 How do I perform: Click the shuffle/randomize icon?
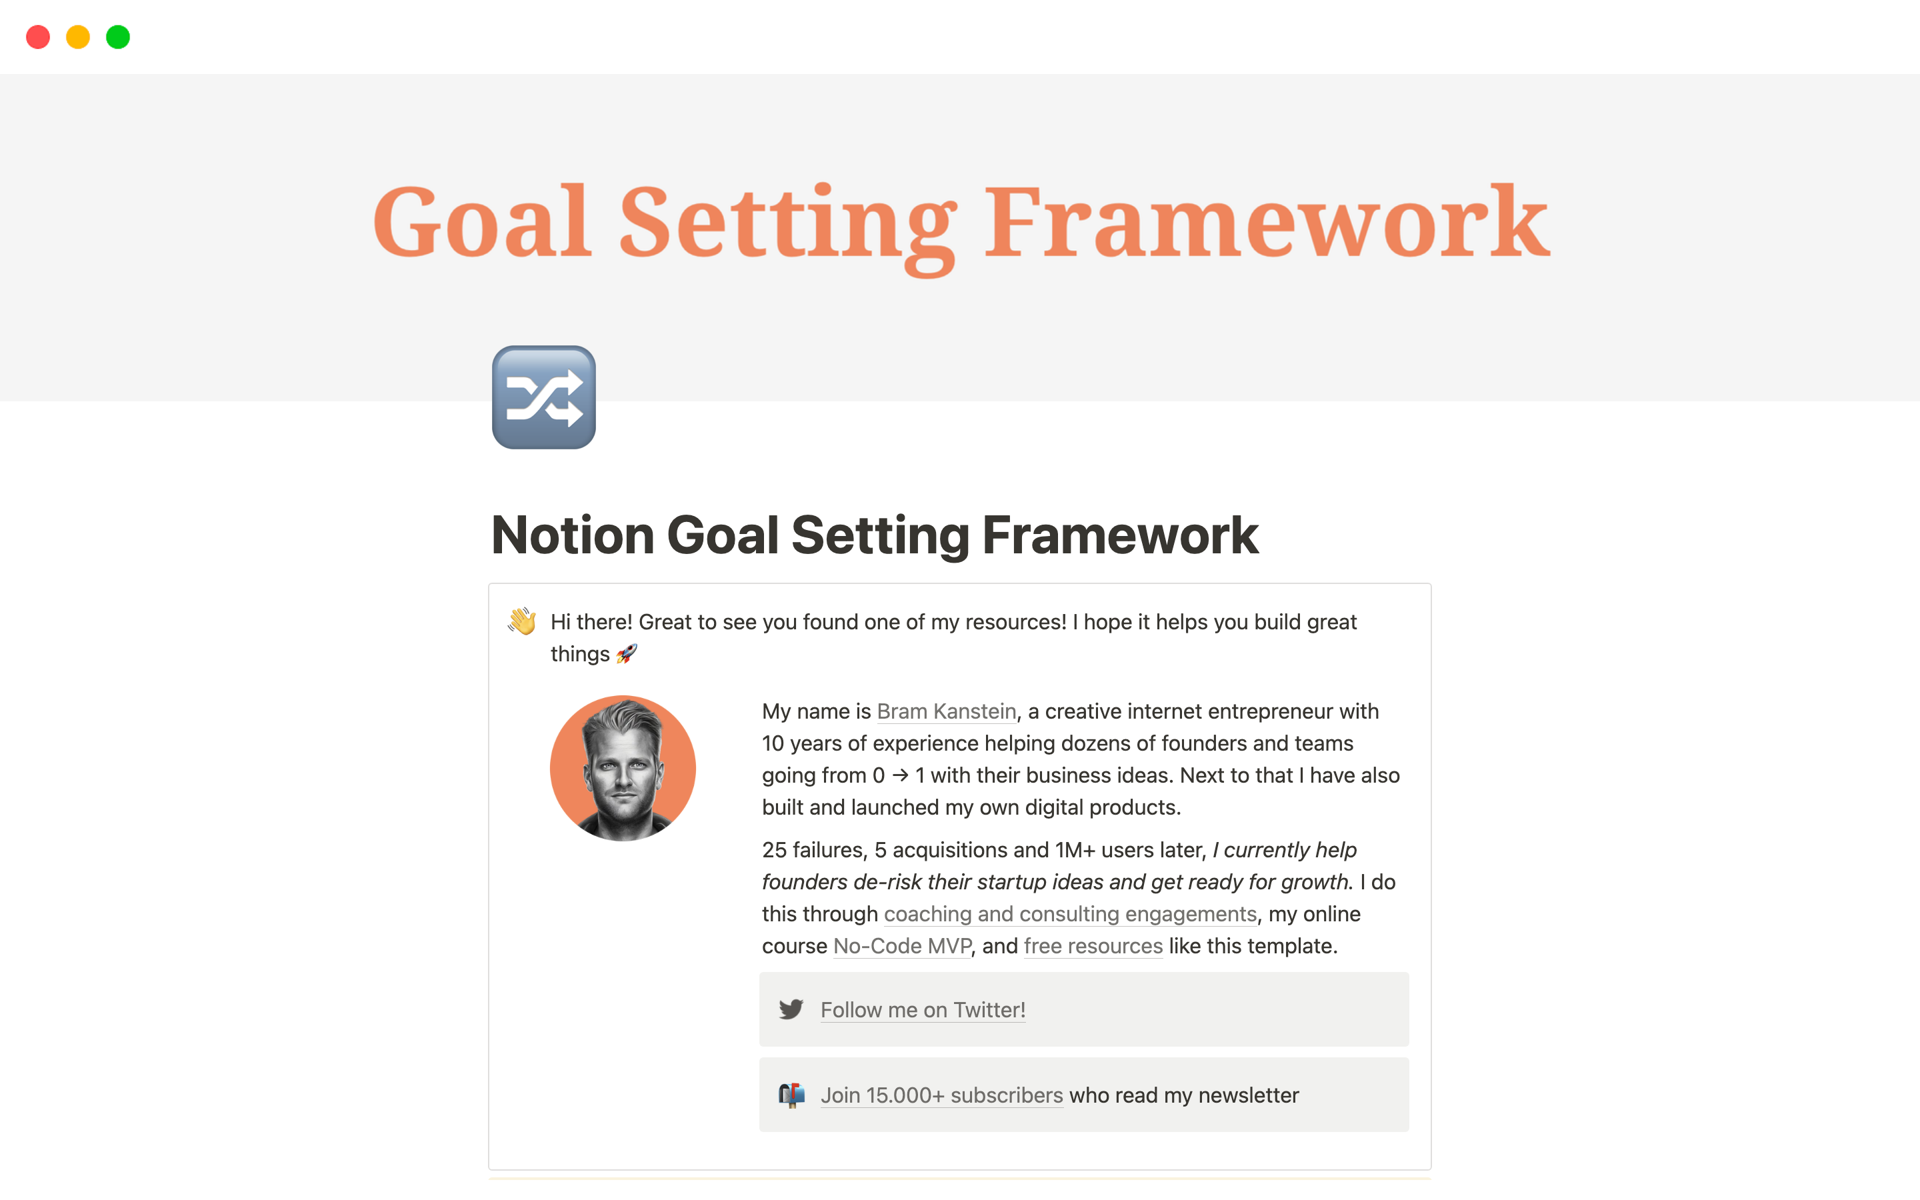tap(546, 397)
